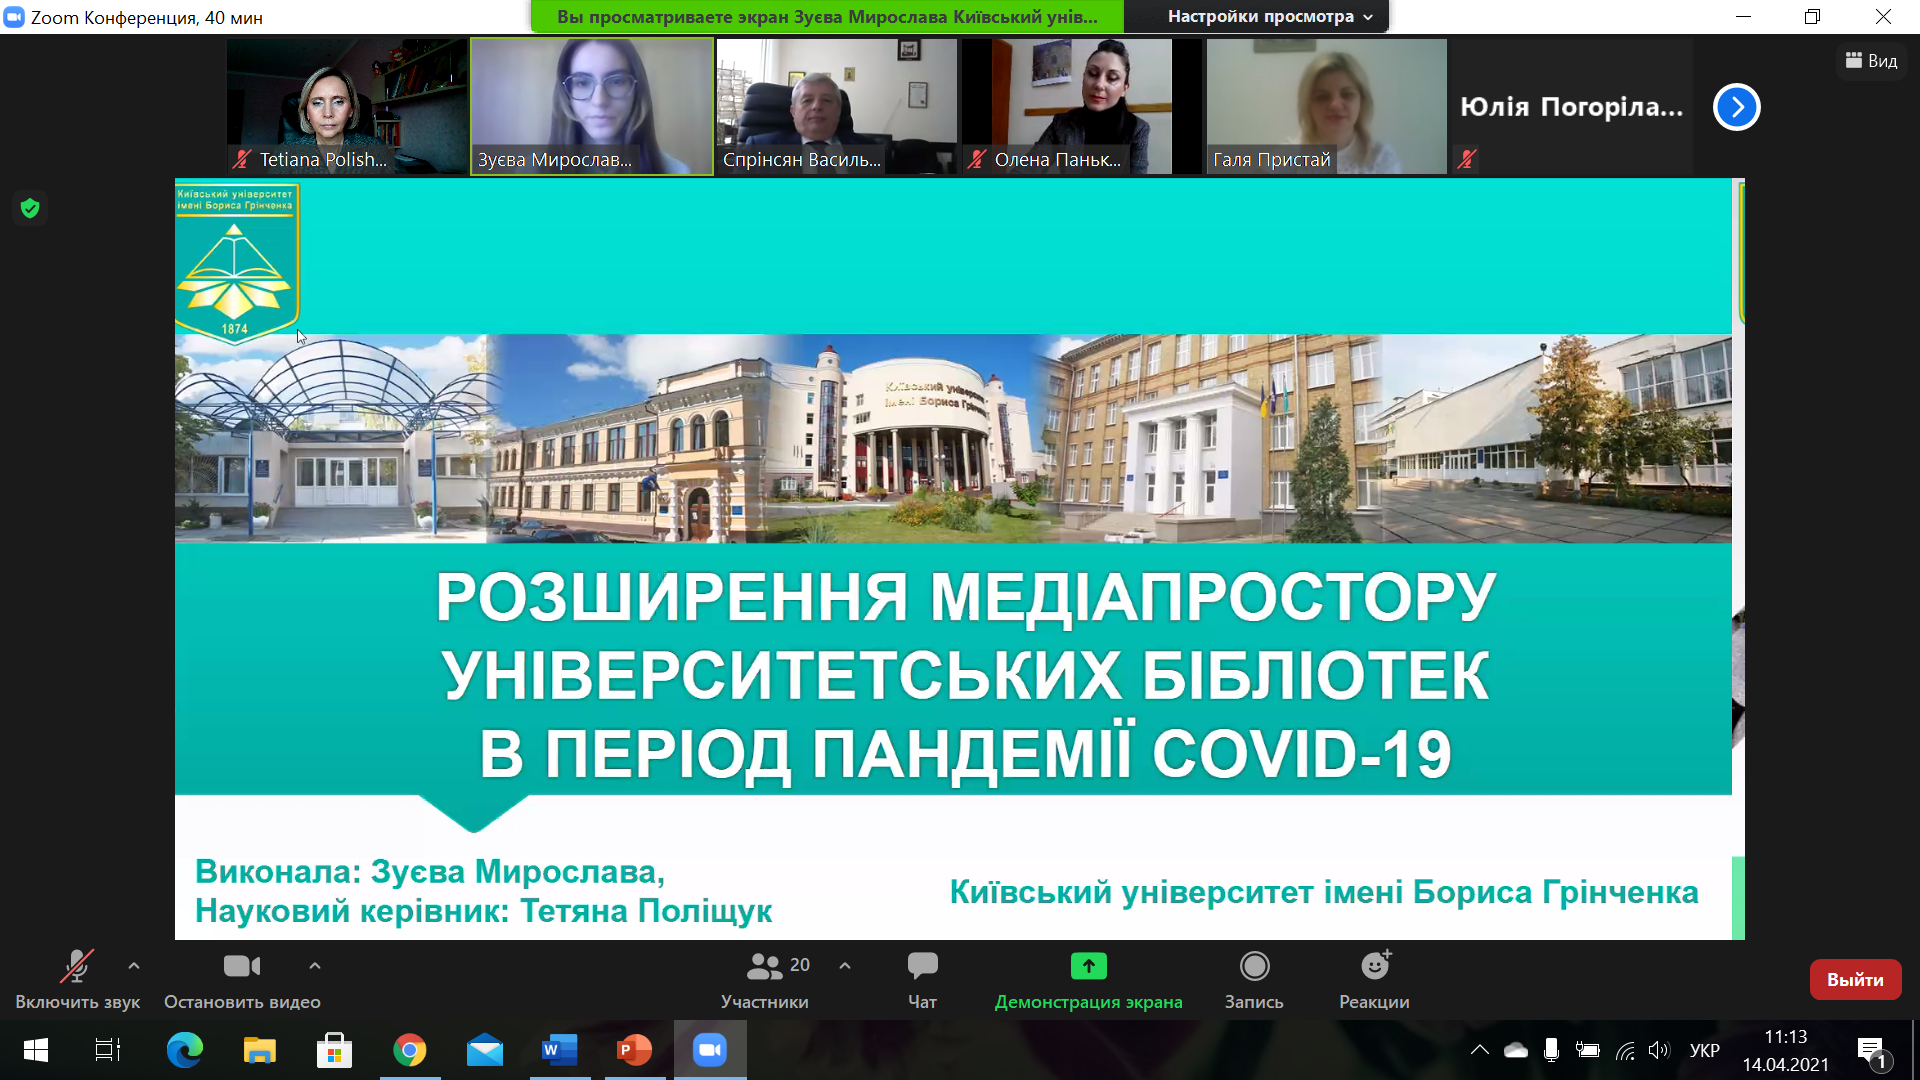Start recording with Запись icon
The width and height of the screenshot is (1920, 1080).
[1254, 966]
